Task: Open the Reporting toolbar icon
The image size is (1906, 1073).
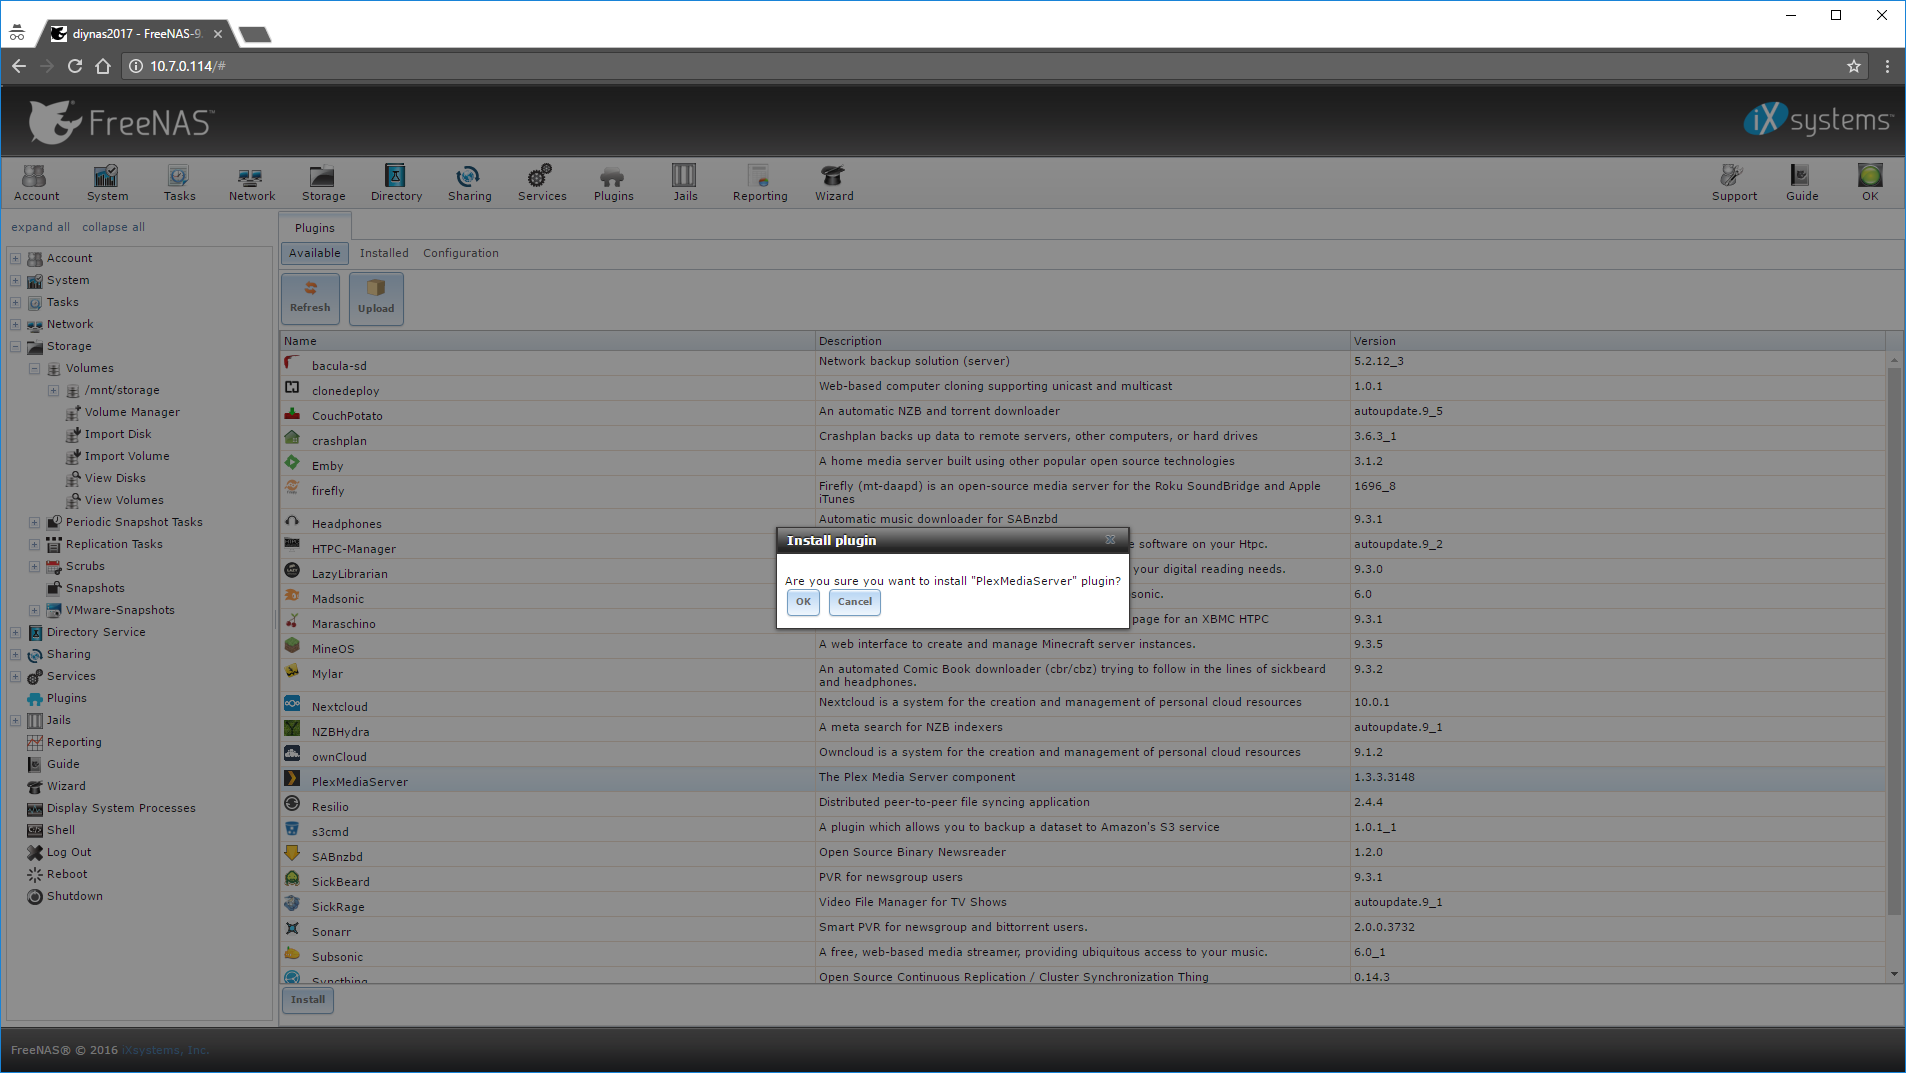Action: coord(760,183)
